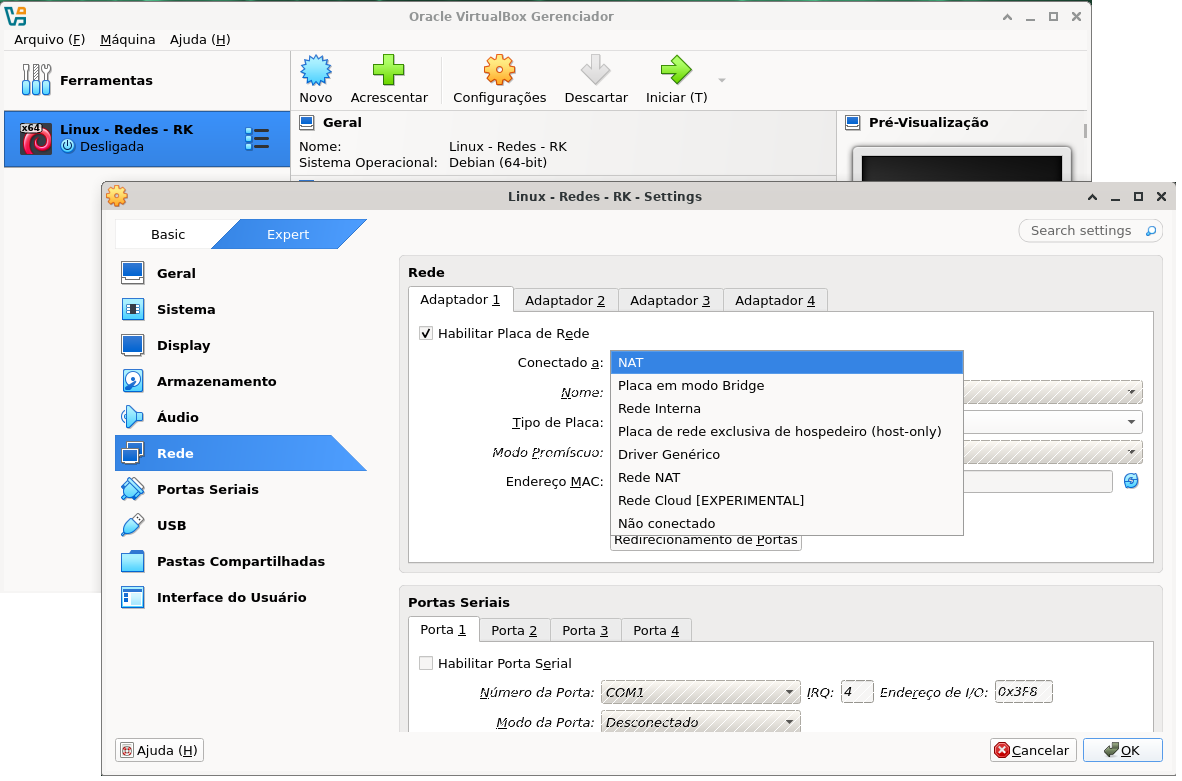Select Rede network icon in sidebar
1182x781 pixels.
[133, 453]
